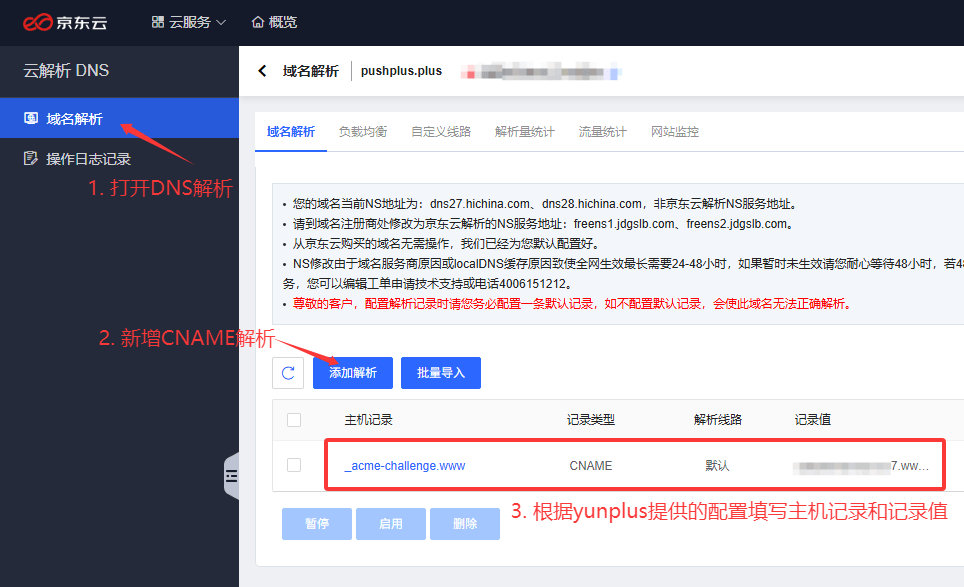Switch to 负载均衡 tab

pos(363,132)
